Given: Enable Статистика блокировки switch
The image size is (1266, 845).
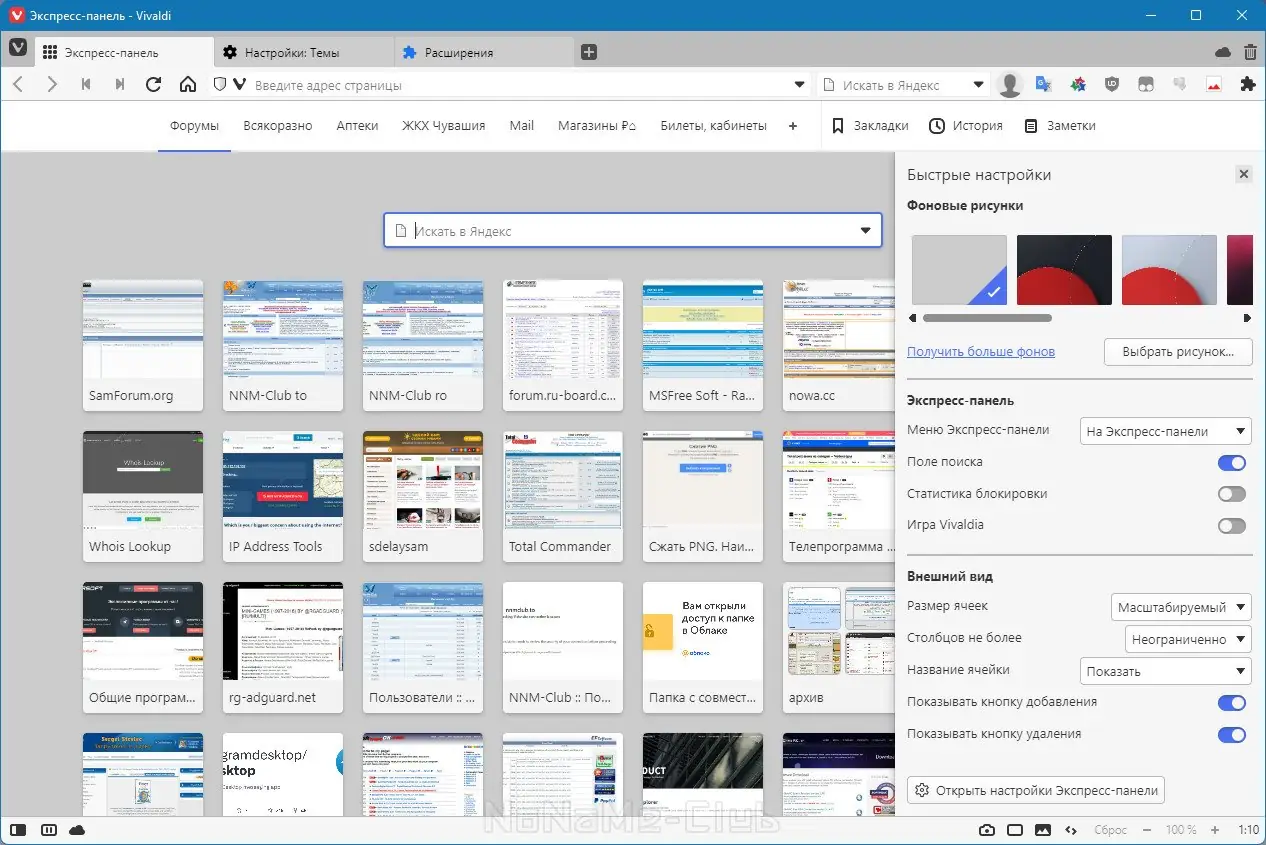Looking at the screenshot, I should 1232,494.
